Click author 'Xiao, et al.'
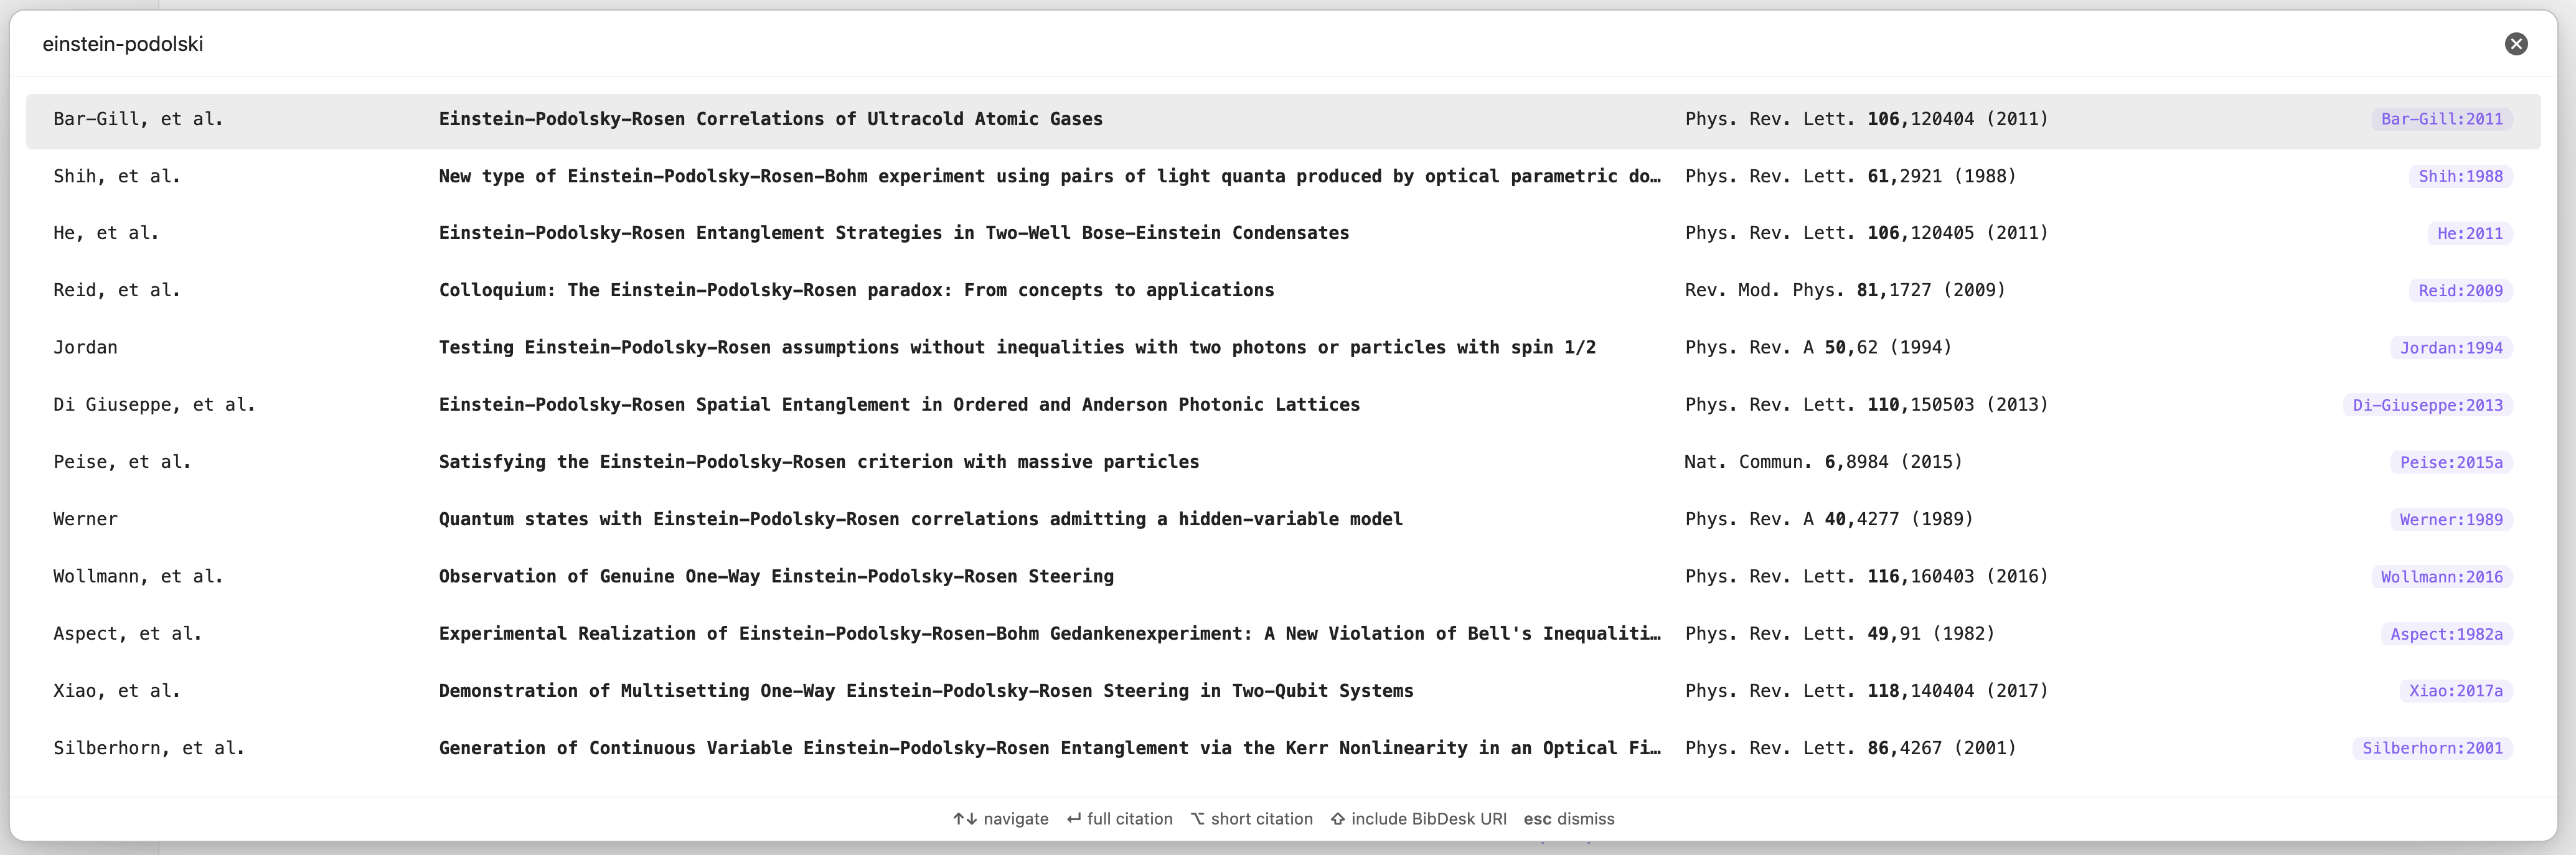The image size is (2576, 855). [117, 691]
